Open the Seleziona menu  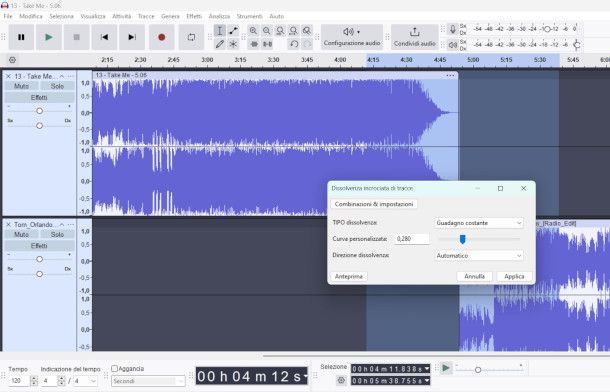coord(61,16)
